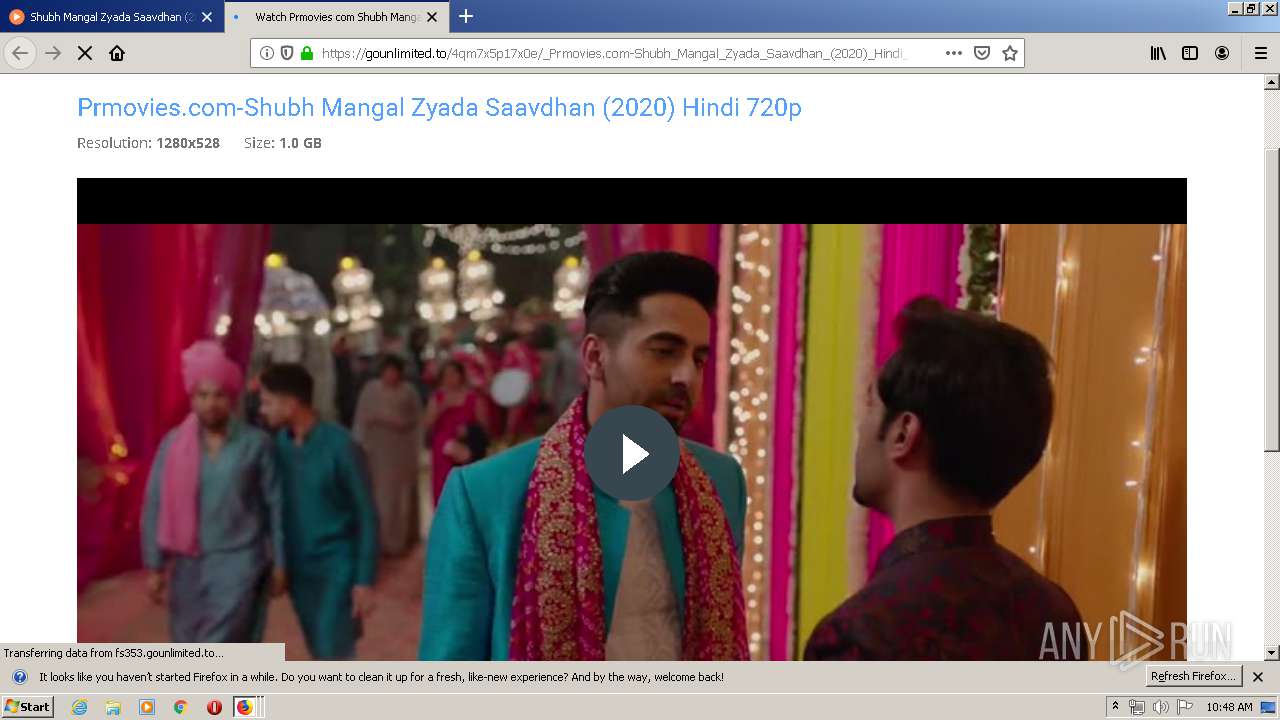Launch Opera browser from taskbar
Image resolution: width=1280 pixels, height=720 pixels.
[x=214, y=707]
